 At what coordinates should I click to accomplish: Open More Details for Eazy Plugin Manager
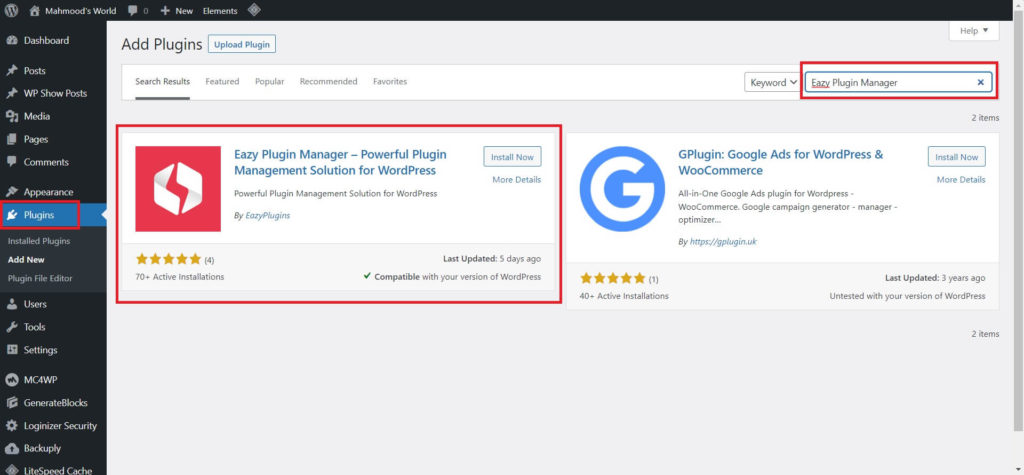pos(517,180)
